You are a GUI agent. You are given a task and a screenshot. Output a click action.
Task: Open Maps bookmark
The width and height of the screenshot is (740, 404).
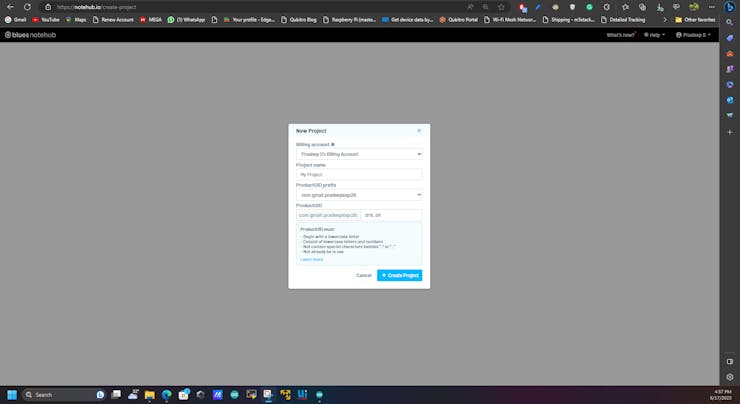76,20
